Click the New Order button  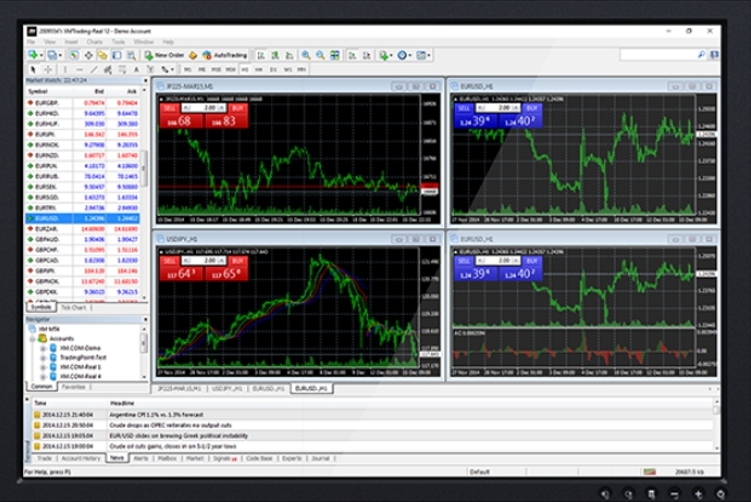pos(164,55)
